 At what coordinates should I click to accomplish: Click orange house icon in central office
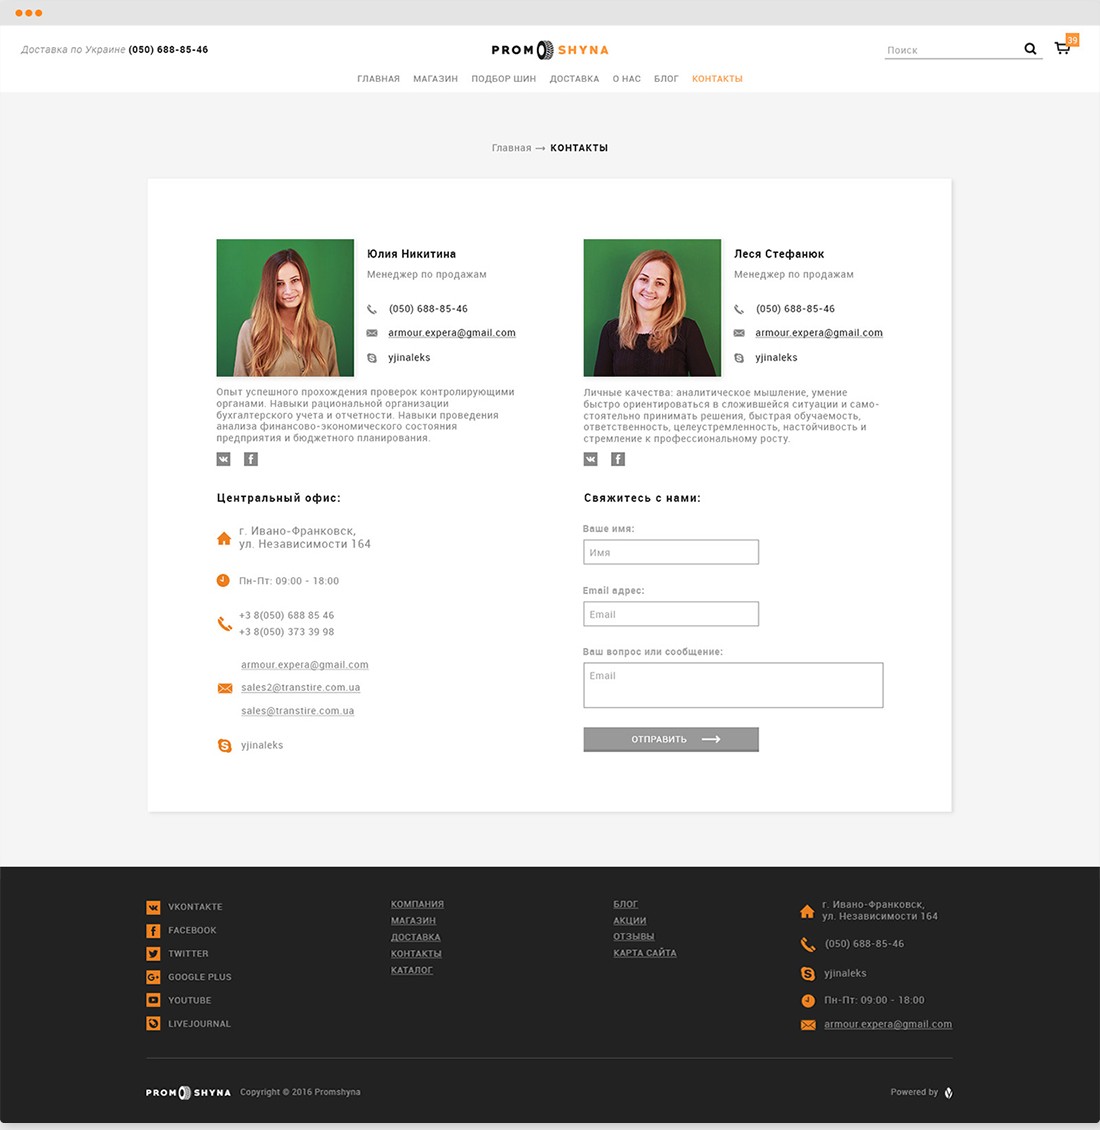tap(224, 538)
